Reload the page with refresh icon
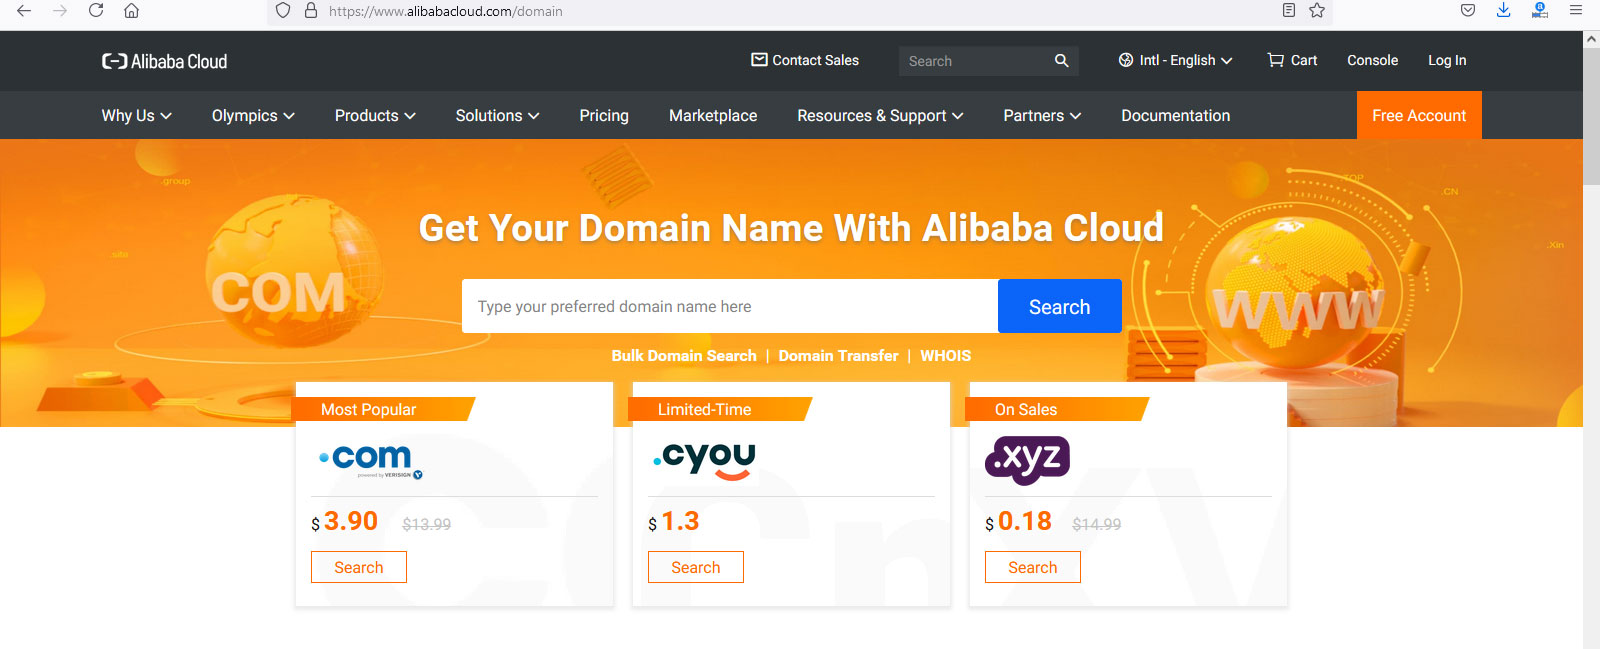Screen dimensions: 1600x649 (96, 11)
